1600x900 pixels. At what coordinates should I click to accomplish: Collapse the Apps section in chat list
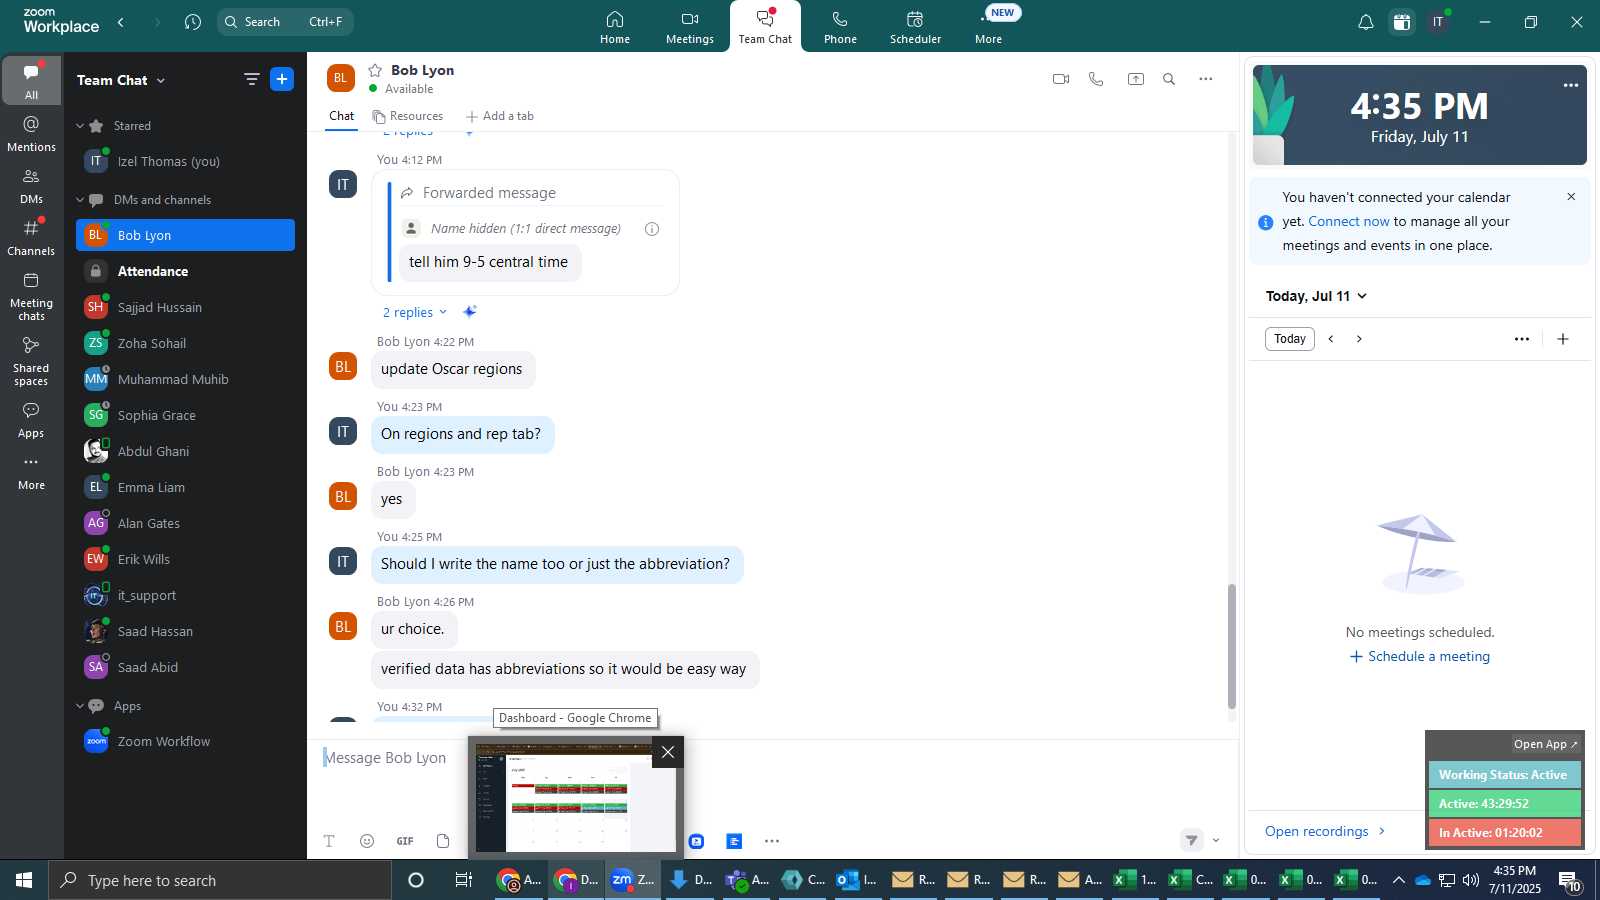point(80,706)
